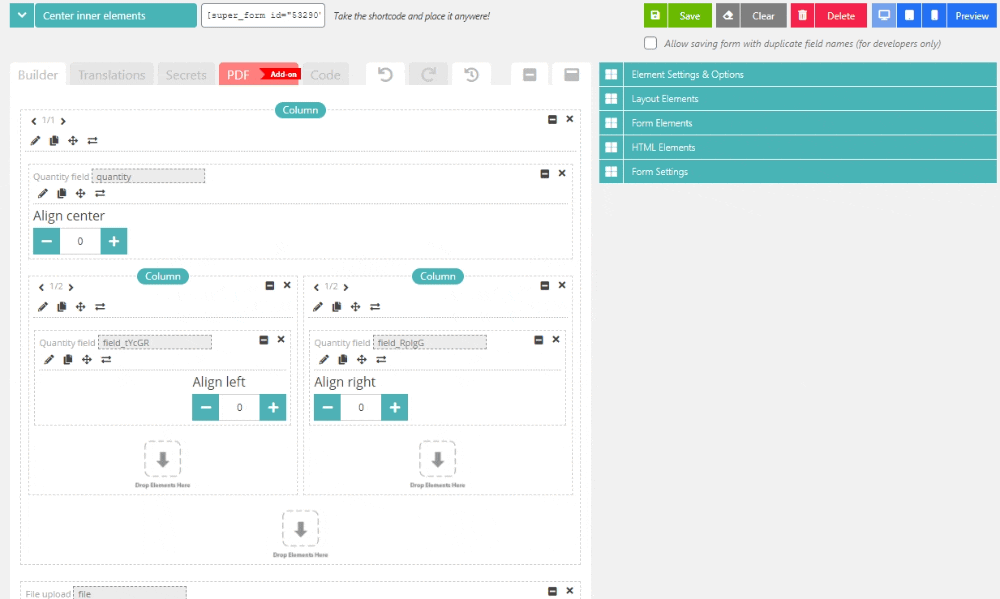Duplicate the 1/1 column
The width and height of the screenshot is (1000, 599).
point(54,140)
